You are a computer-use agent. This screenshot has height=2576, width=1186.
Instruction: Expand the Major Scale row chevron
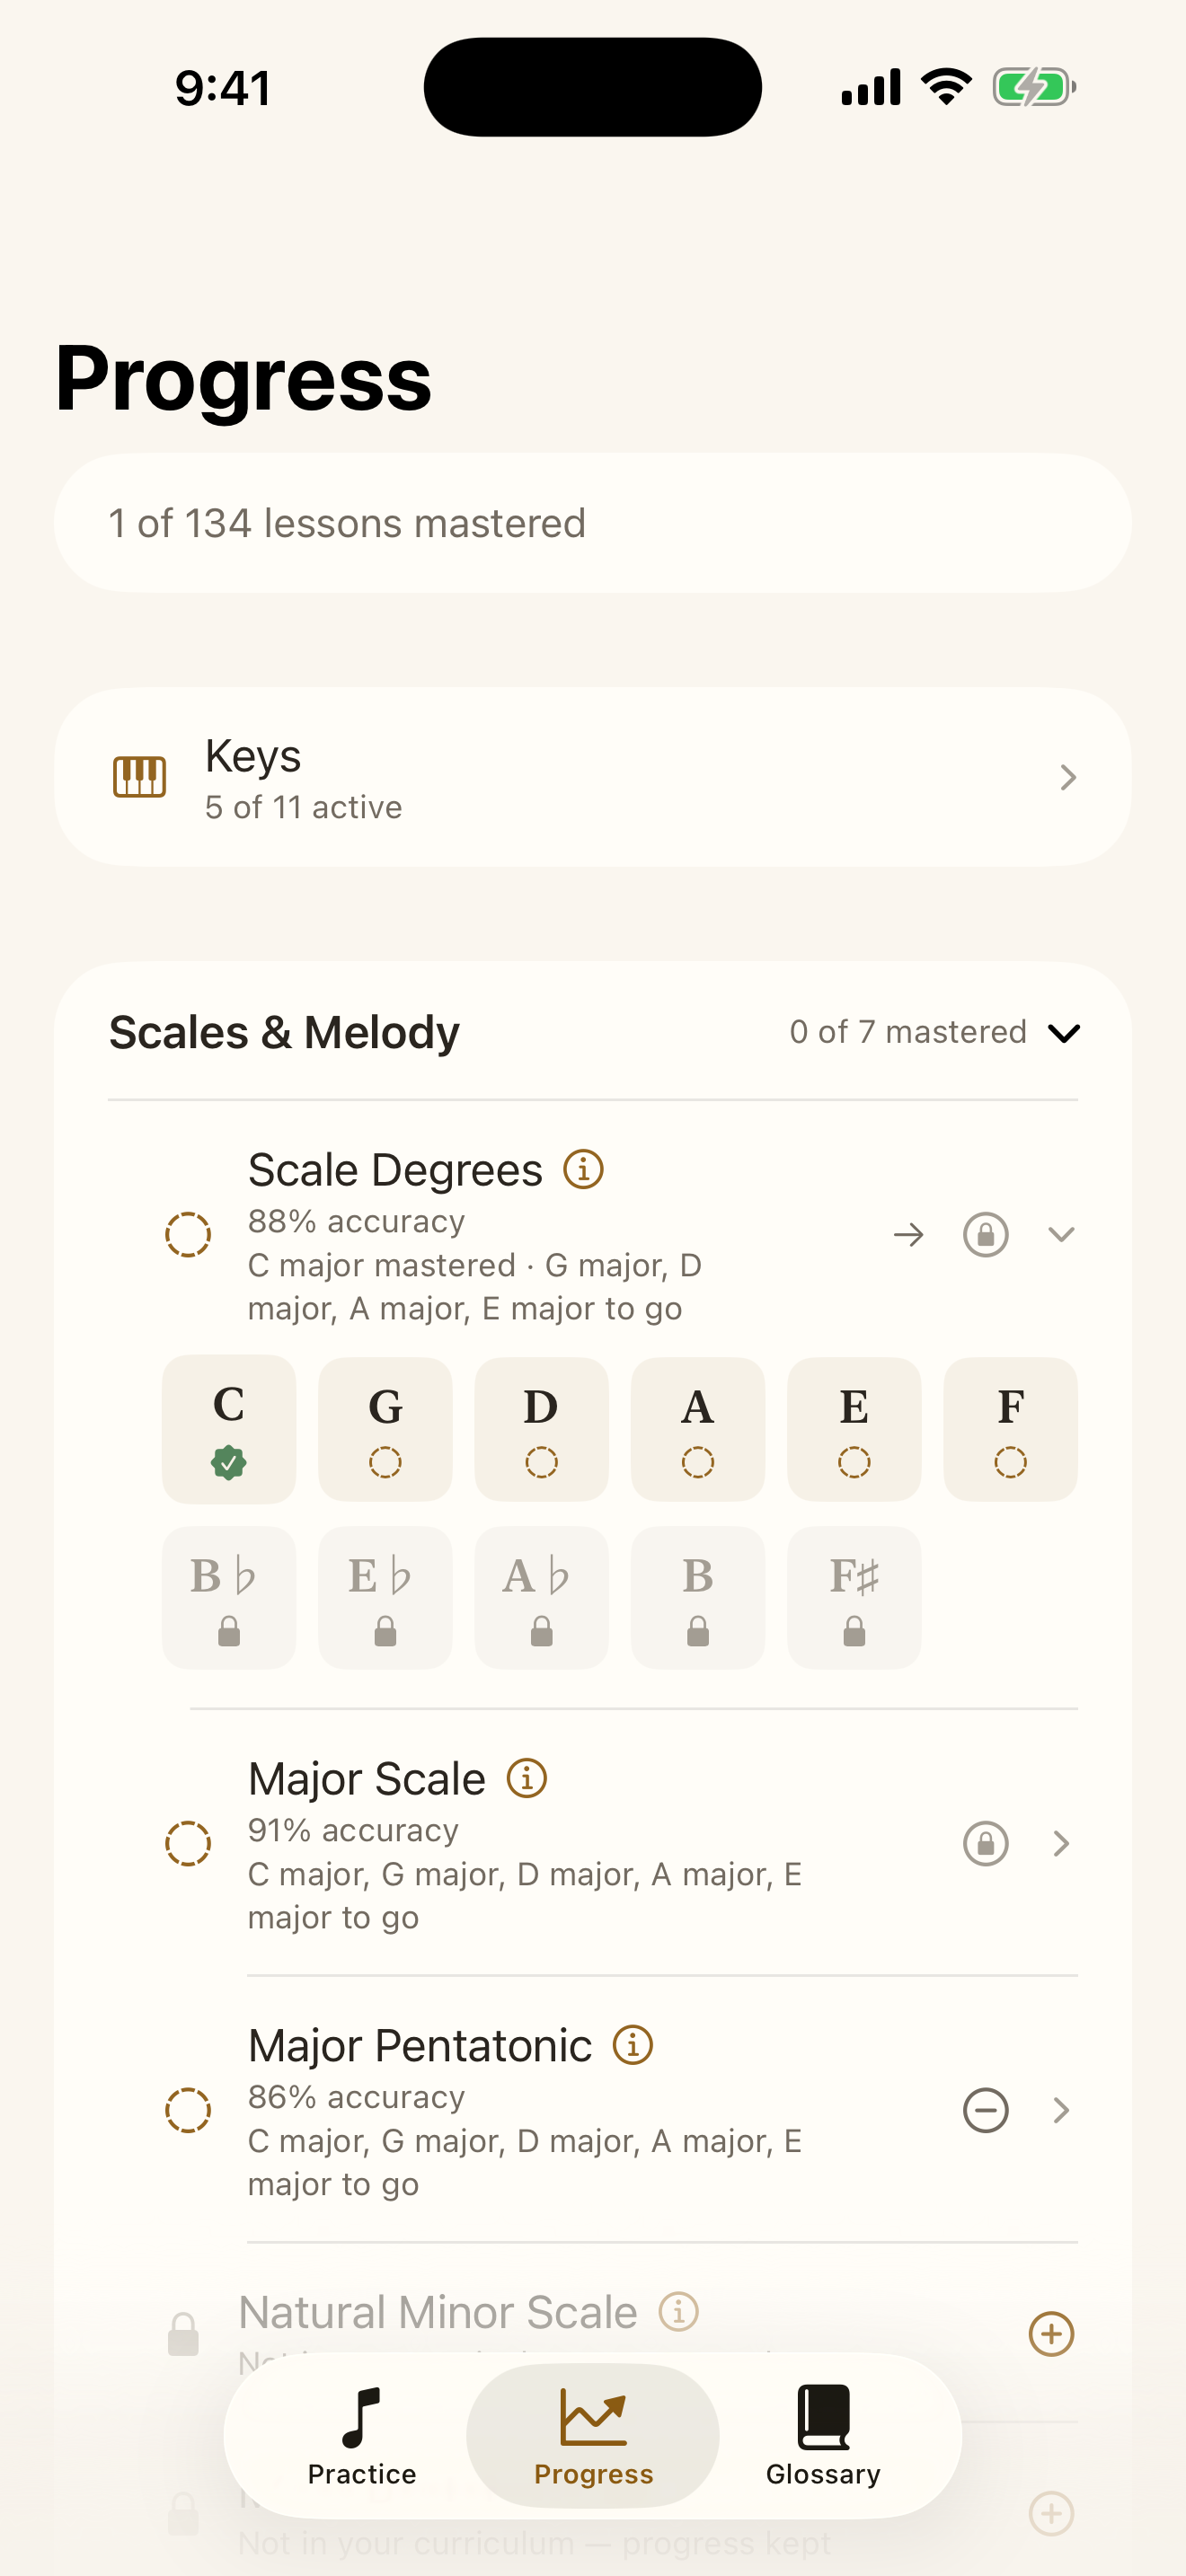[1061, 1843]
